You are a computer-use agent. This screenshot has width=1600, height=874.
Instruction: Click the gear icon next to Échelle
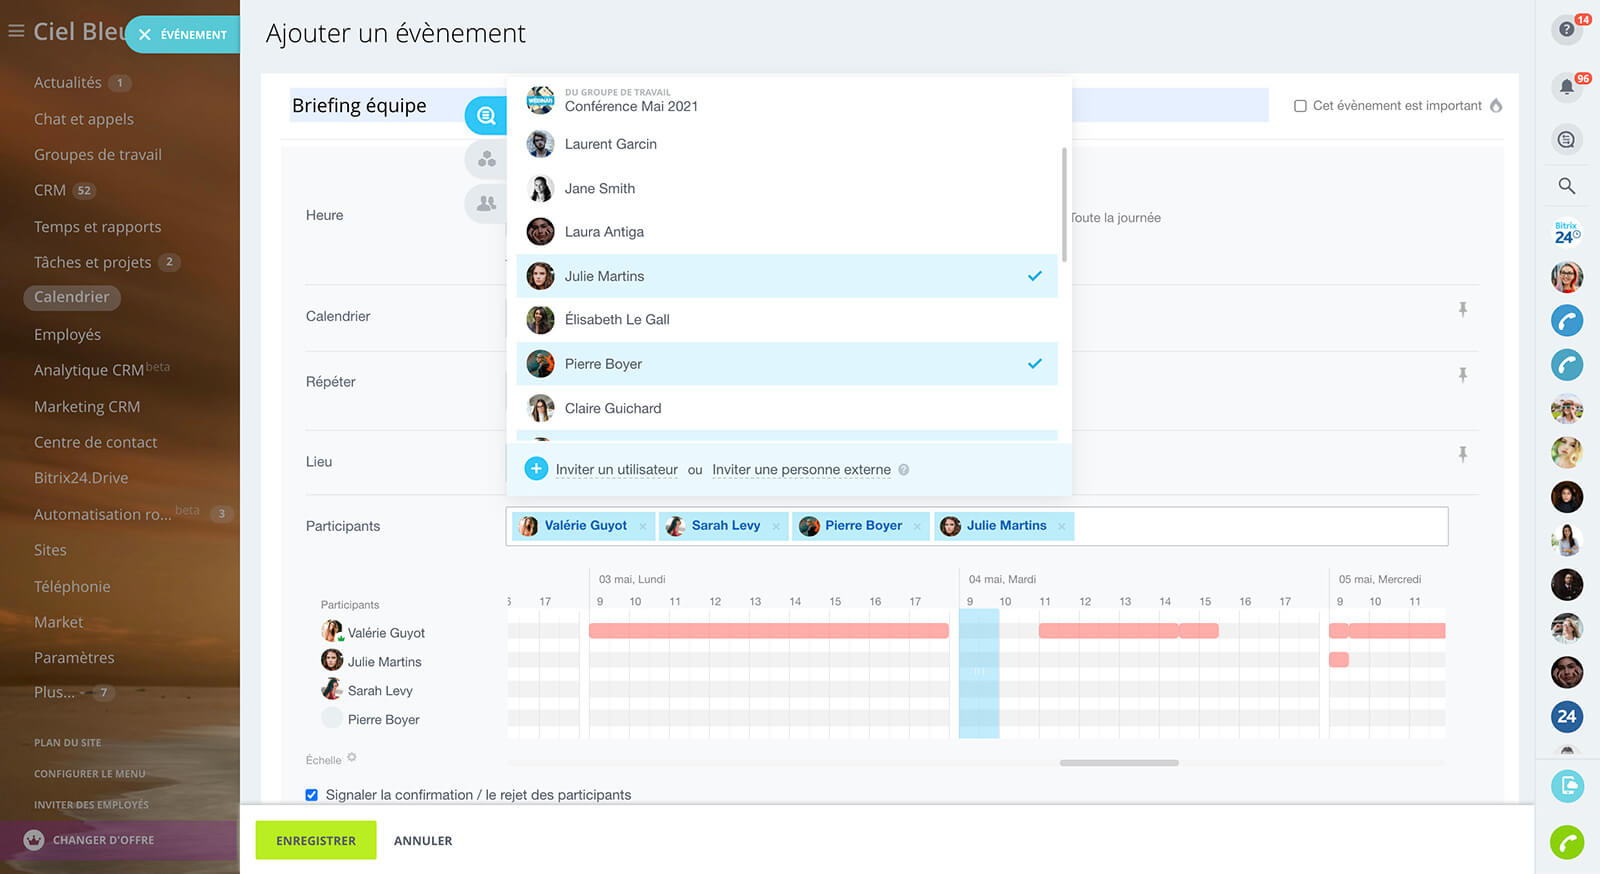[x=352, y=758]
